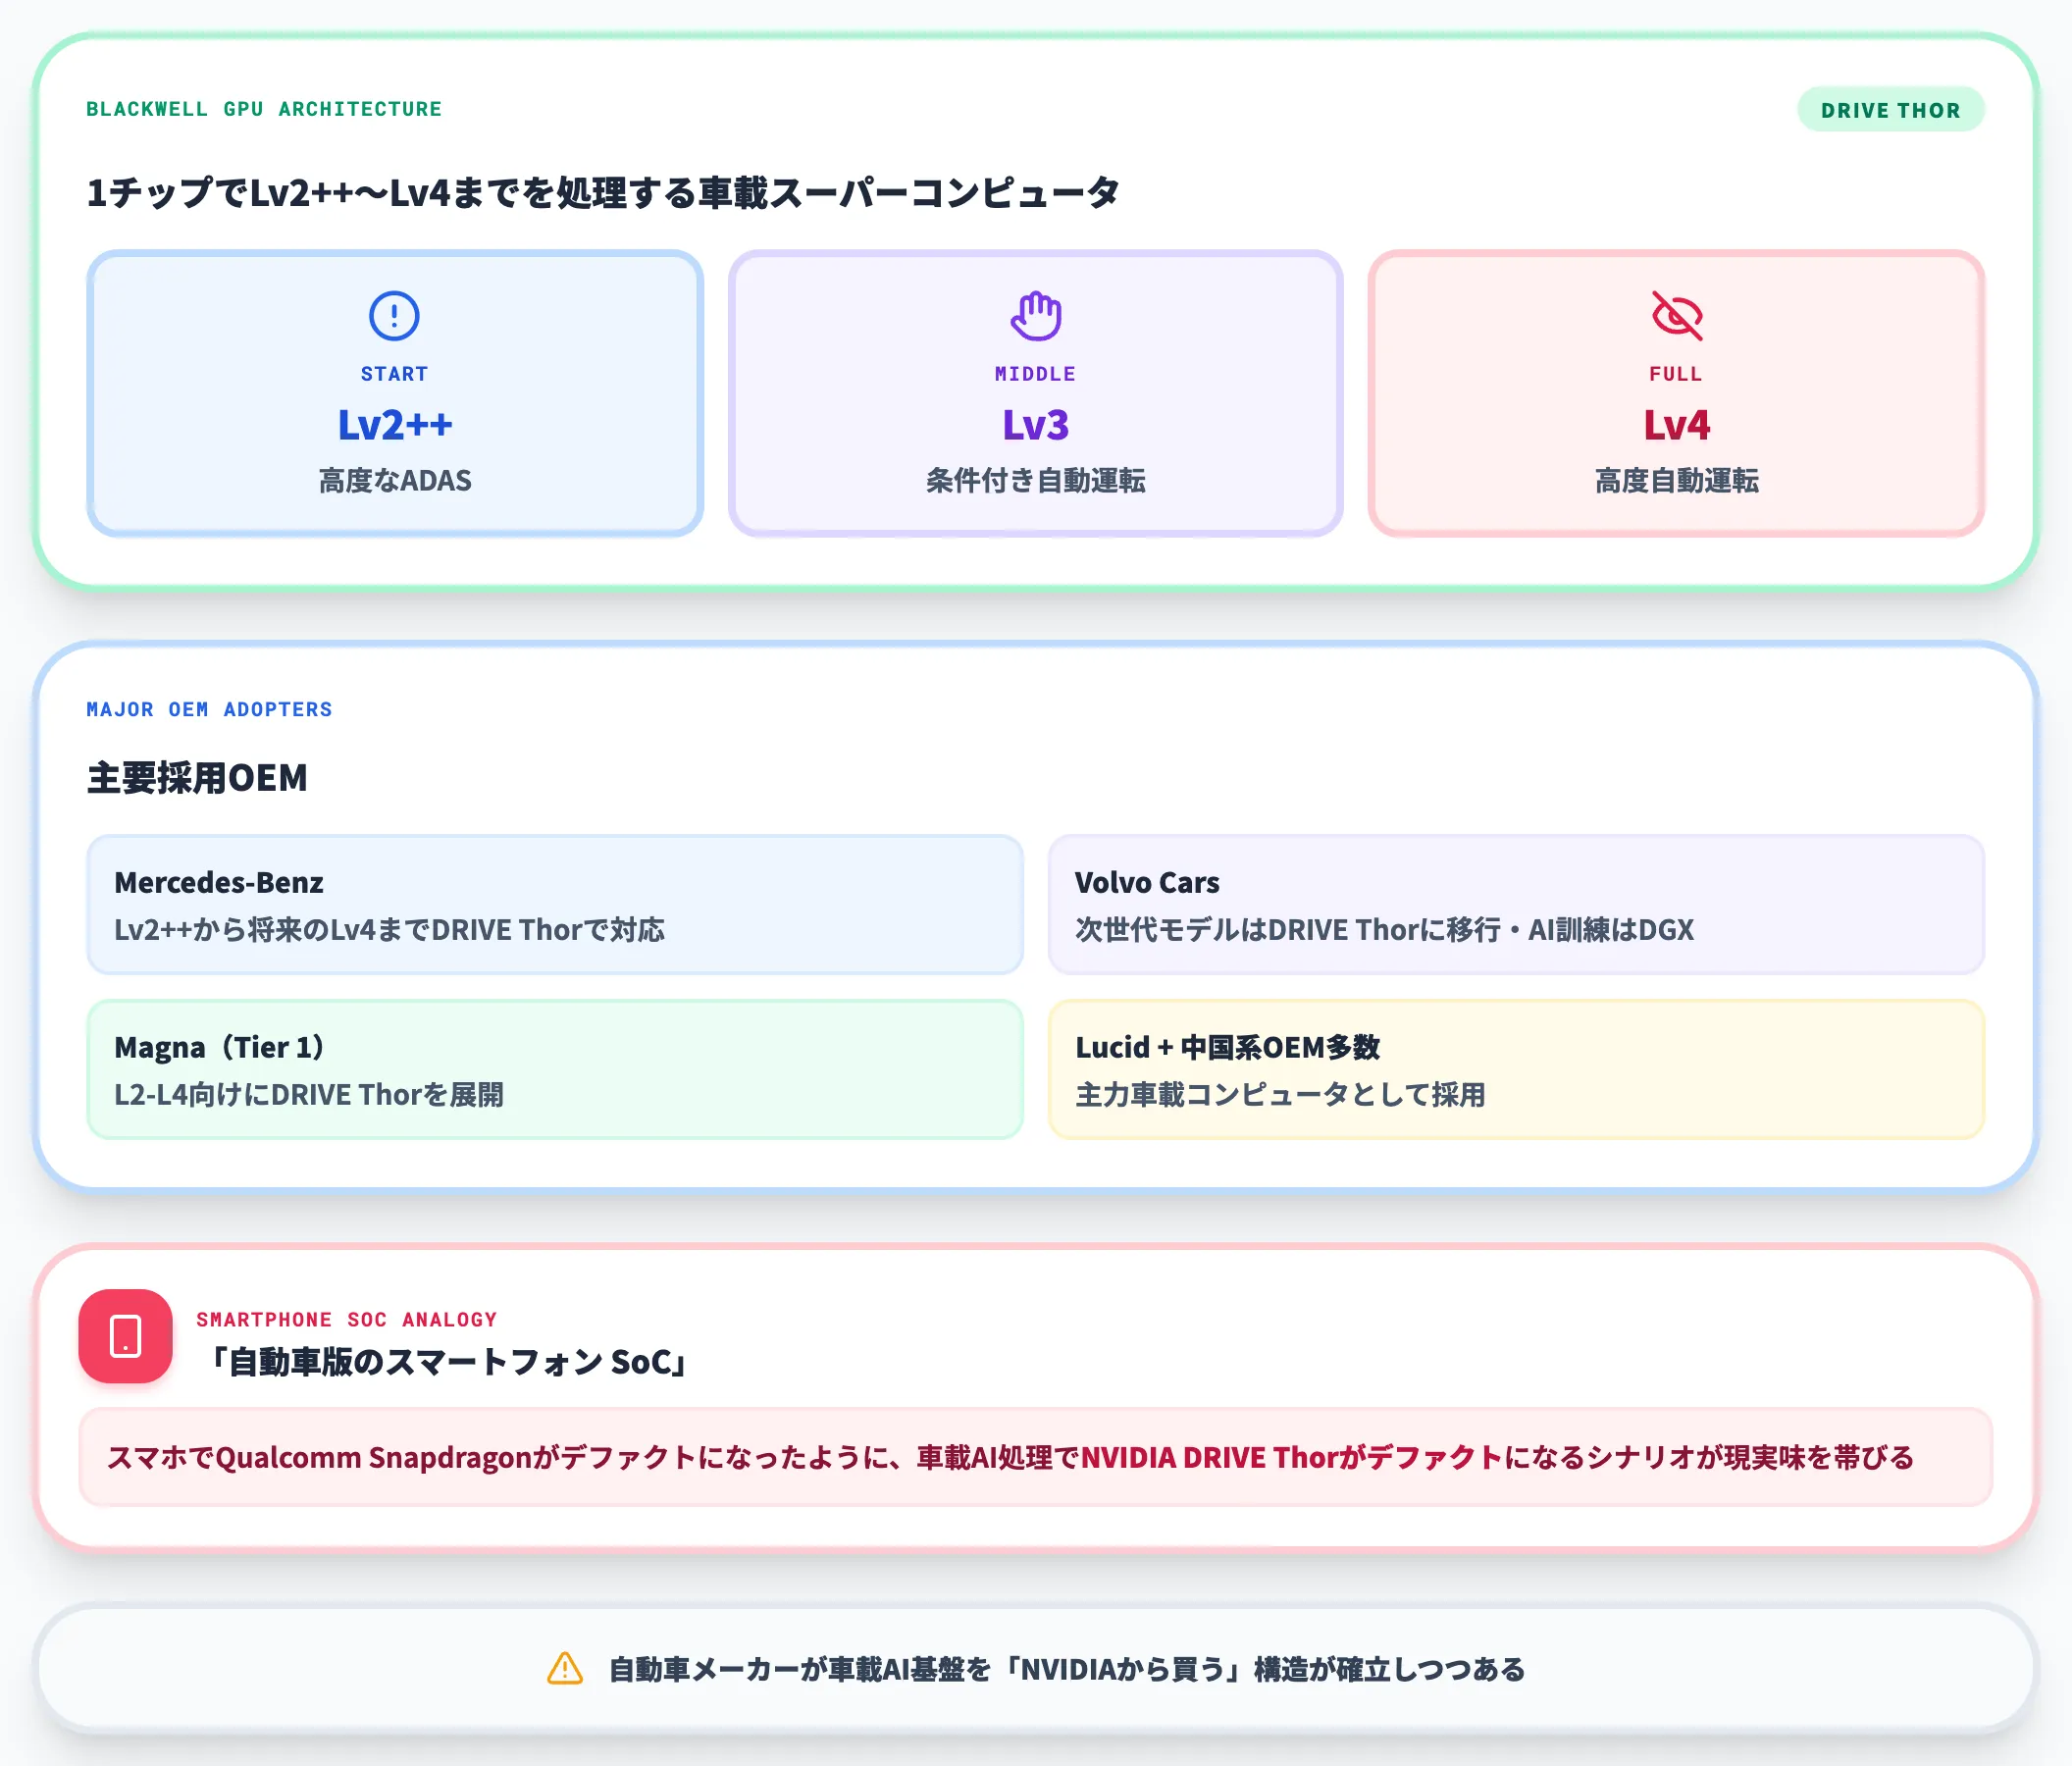2072x1766 pixels.
Task: Open the Volvo Cars OEM card
Action: 1516,905
